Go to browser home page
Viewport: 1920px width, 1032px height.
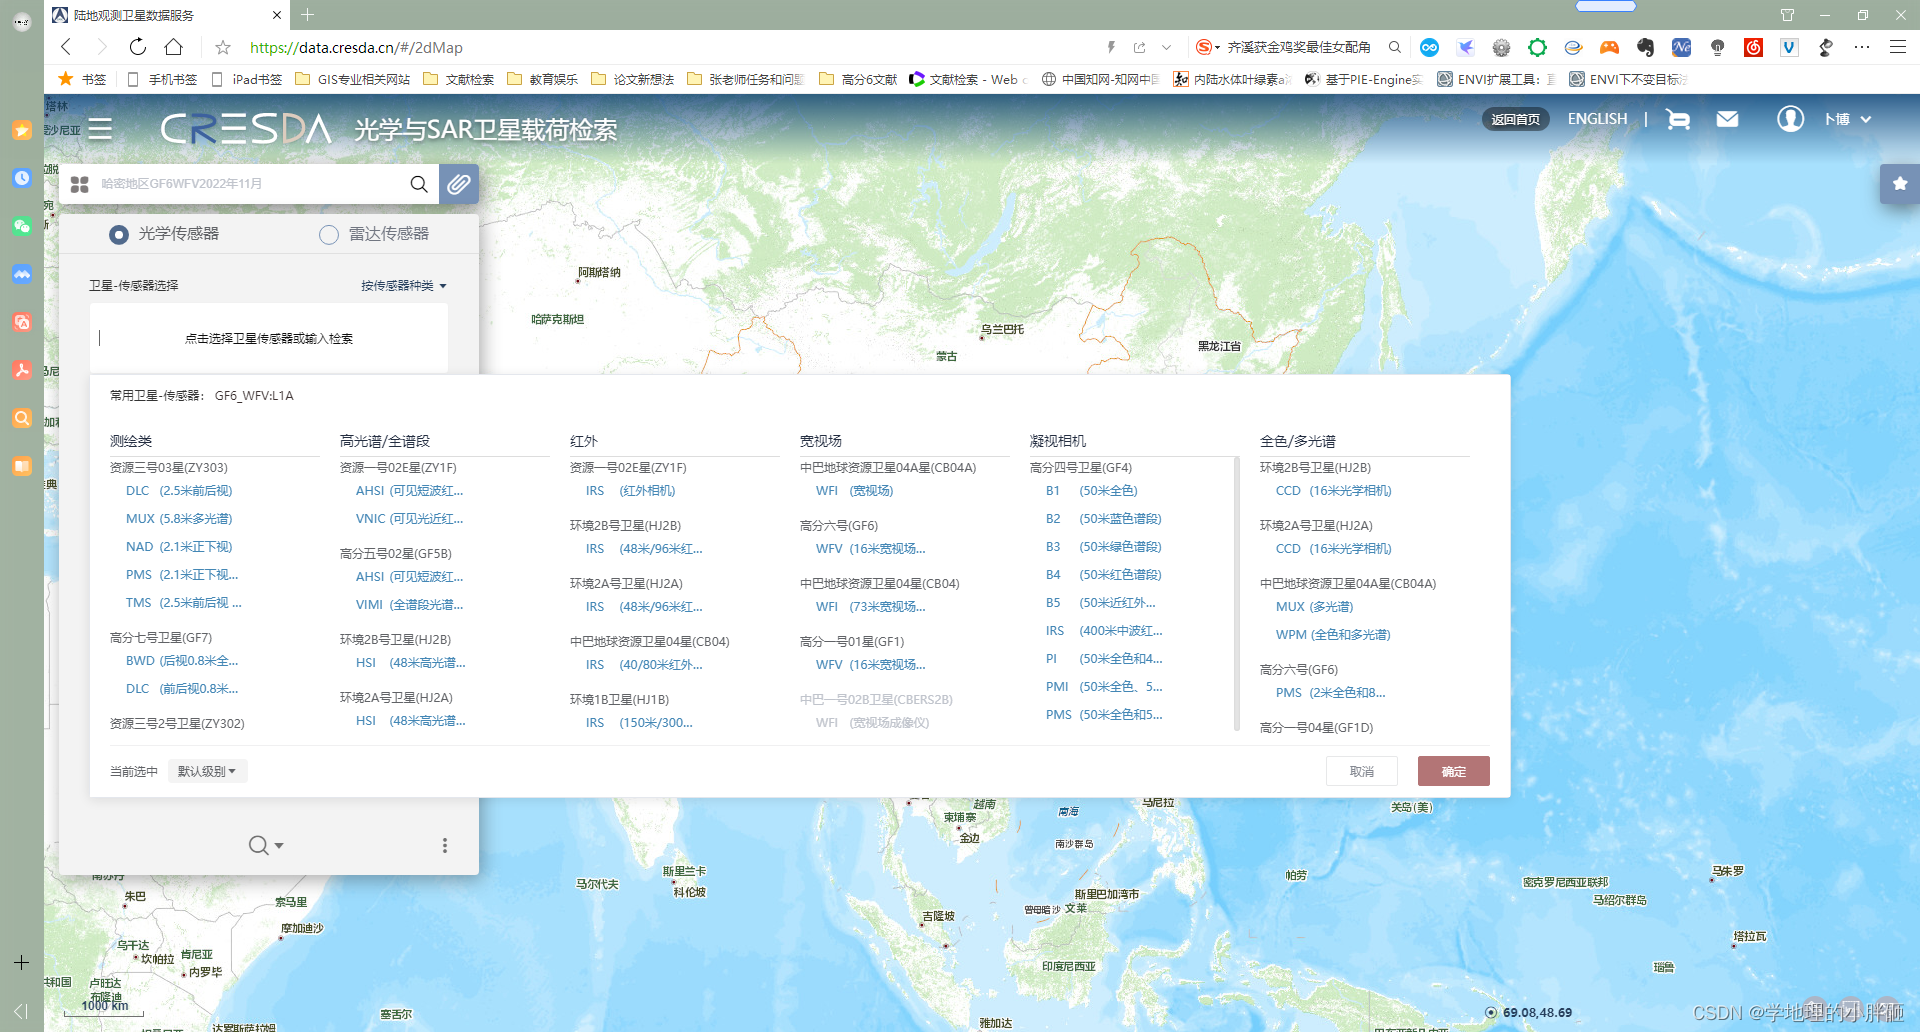point(174,47)
